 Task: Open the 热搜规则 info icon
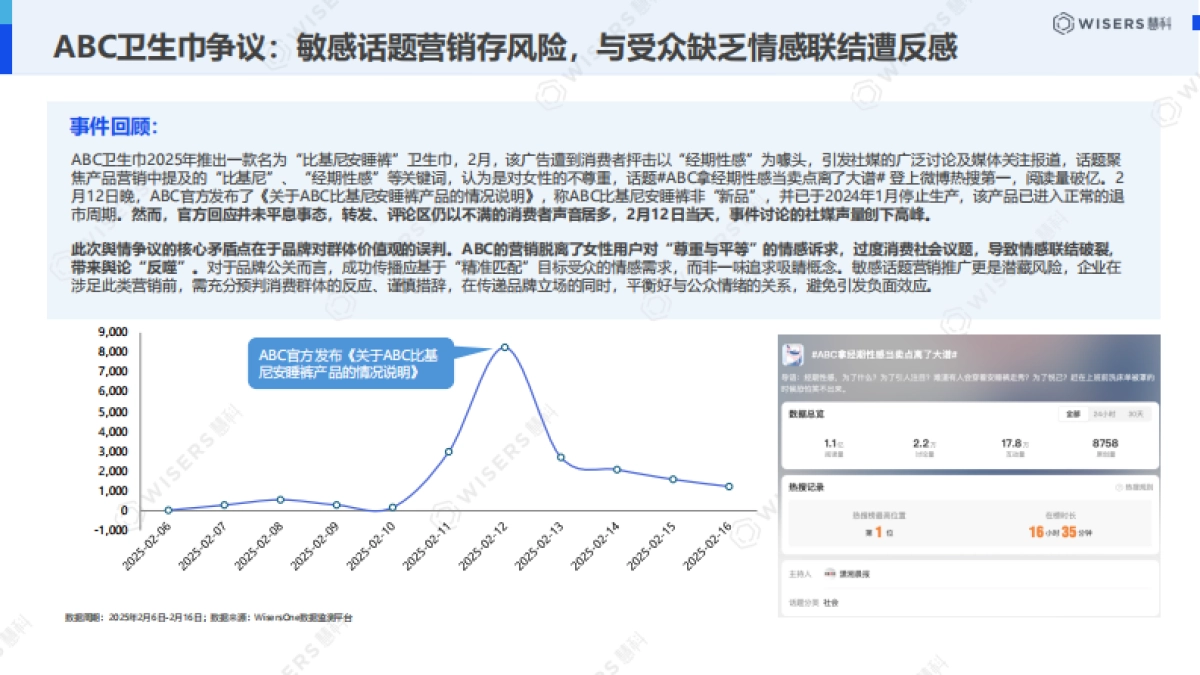pyautogui.click(x=1119, y=486)
